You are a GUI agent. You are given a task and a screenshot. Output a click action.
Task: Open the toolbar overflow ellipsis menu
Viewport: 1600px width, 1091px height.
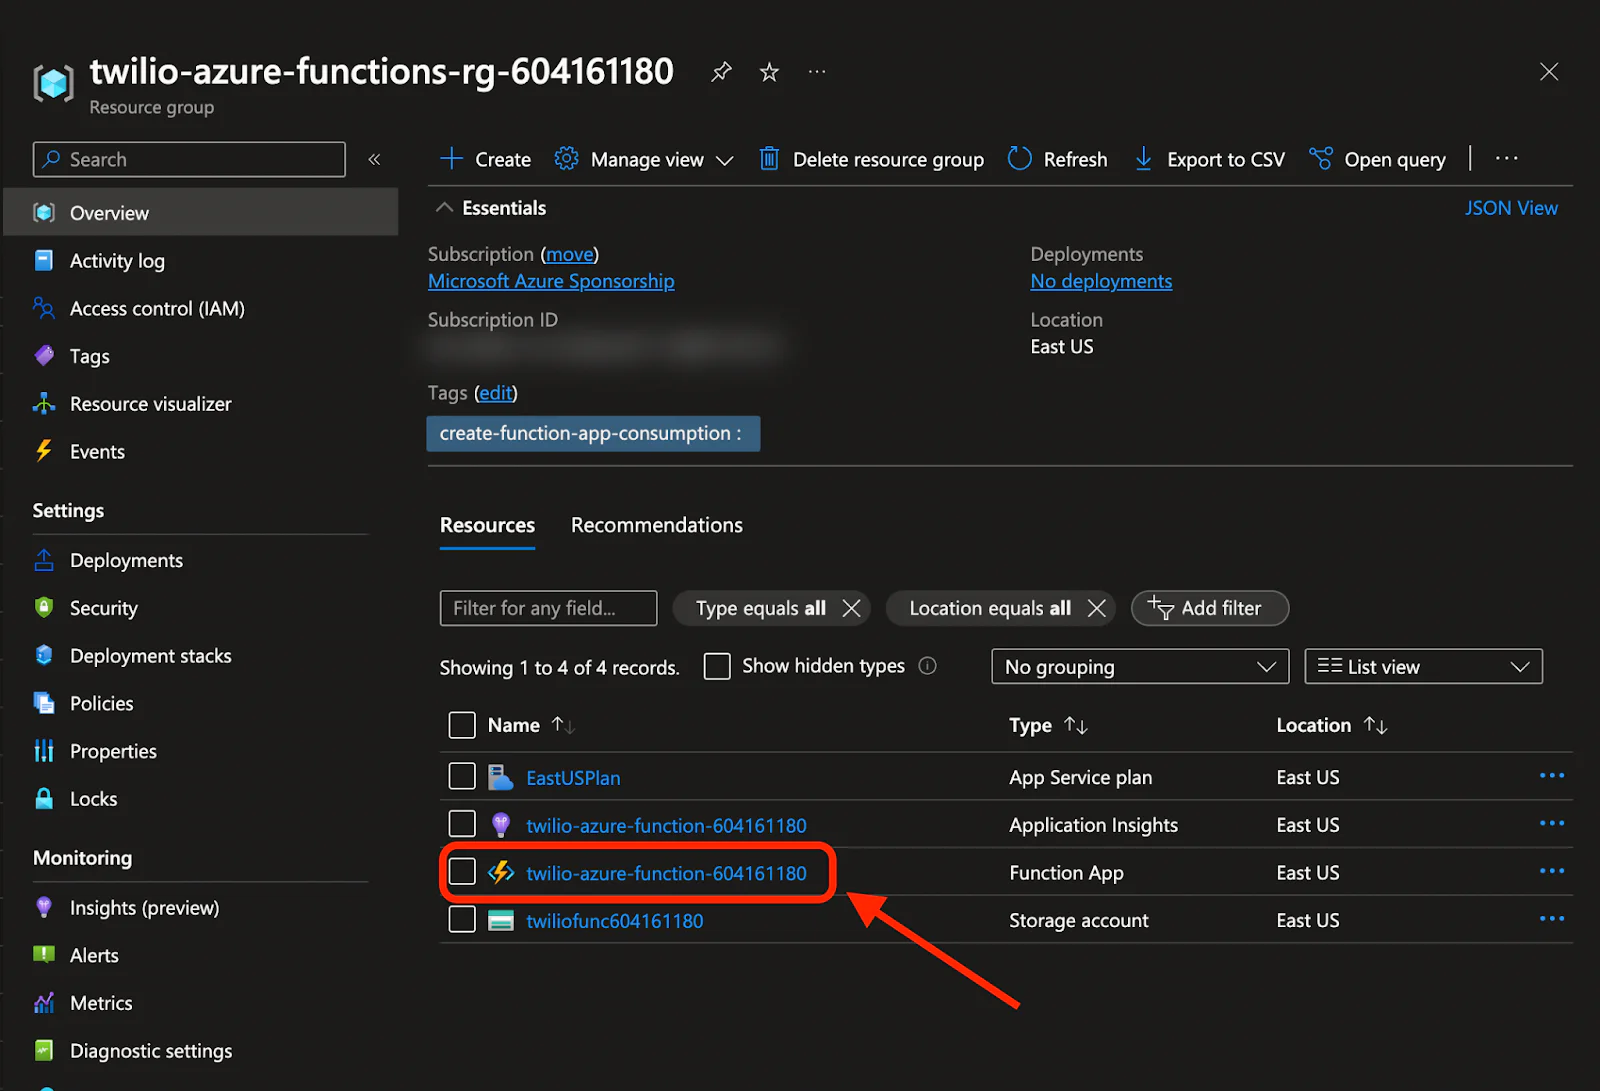tap(1507, 159)
